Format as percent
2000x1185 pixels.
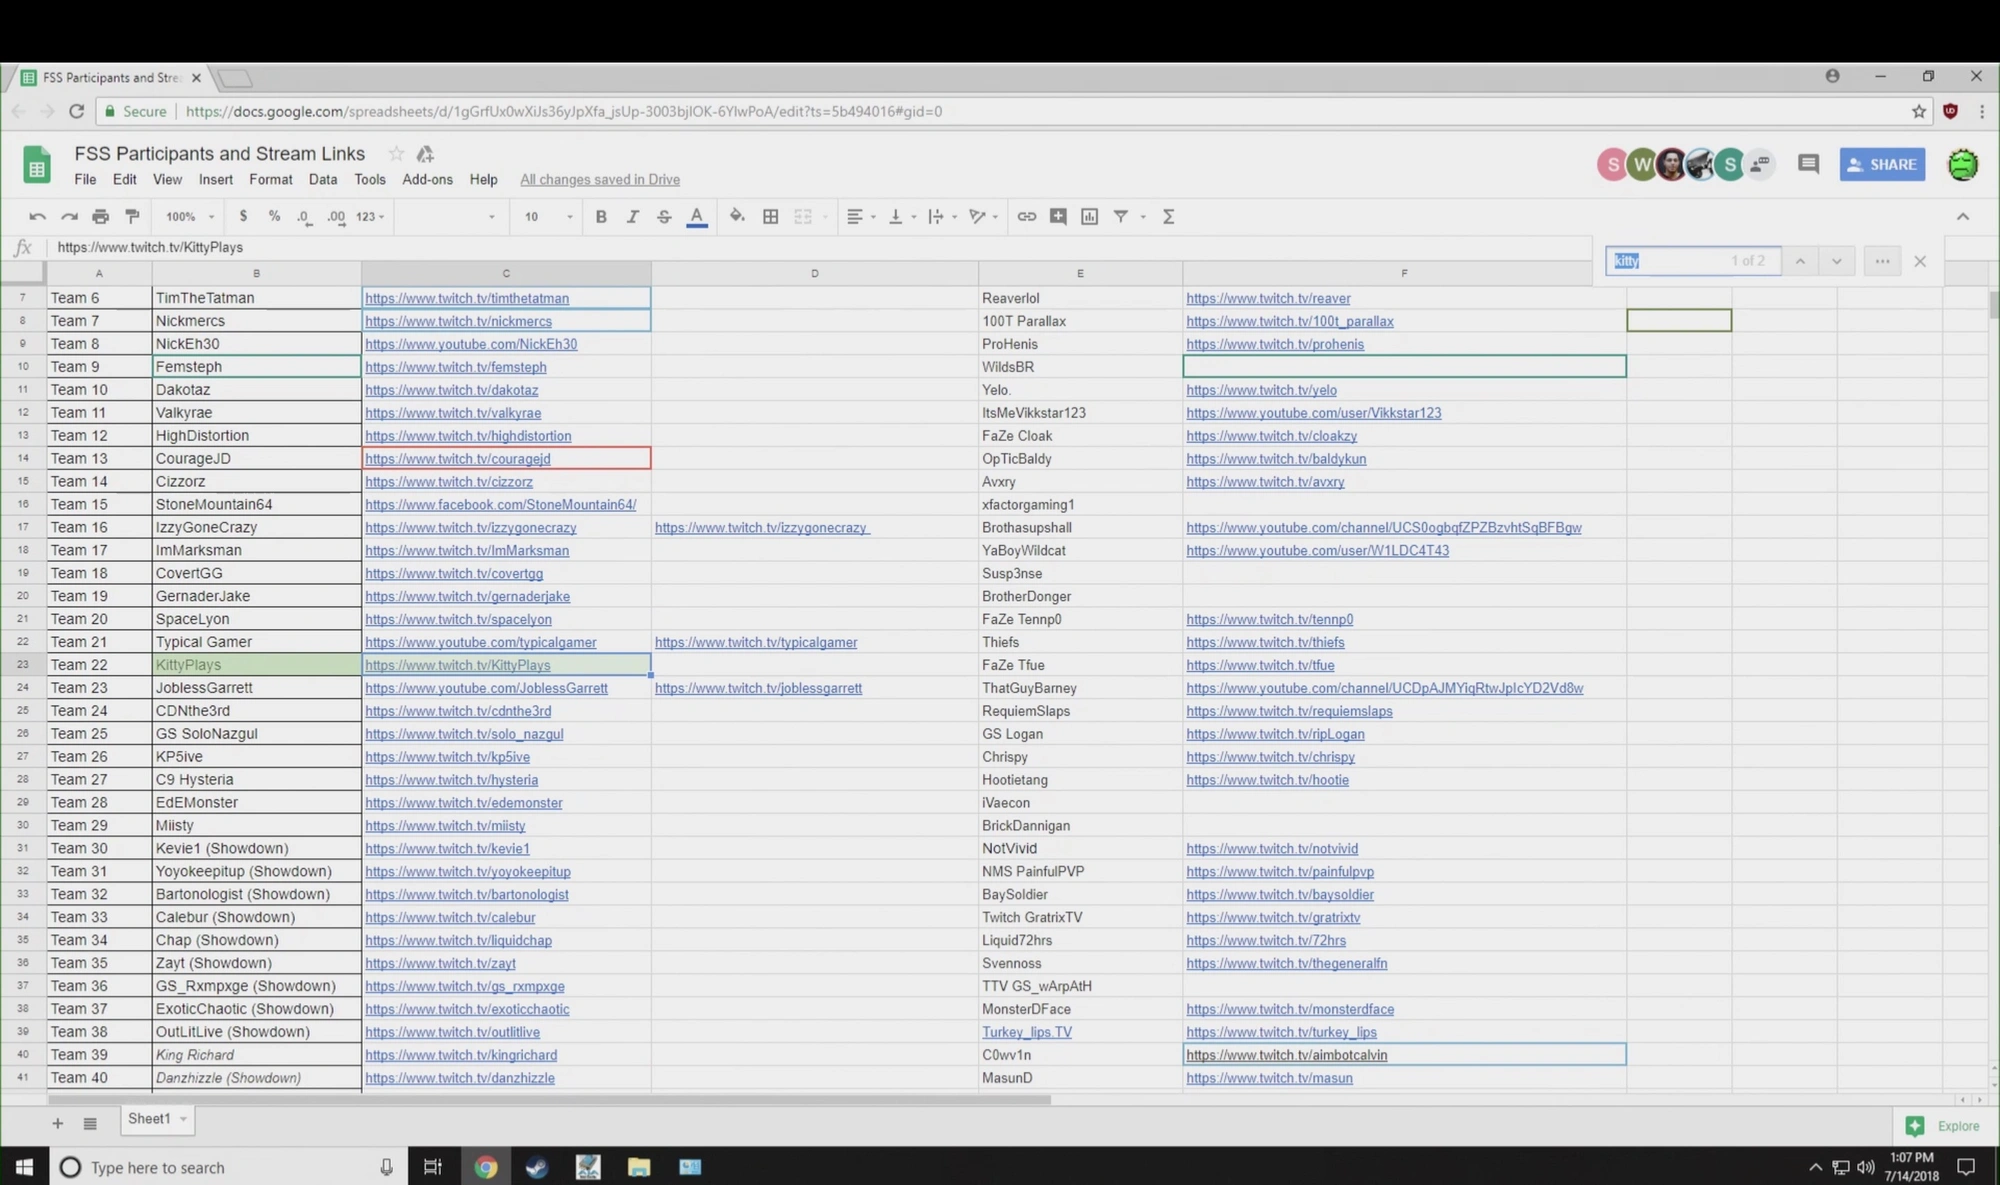[x=274, y=216]
